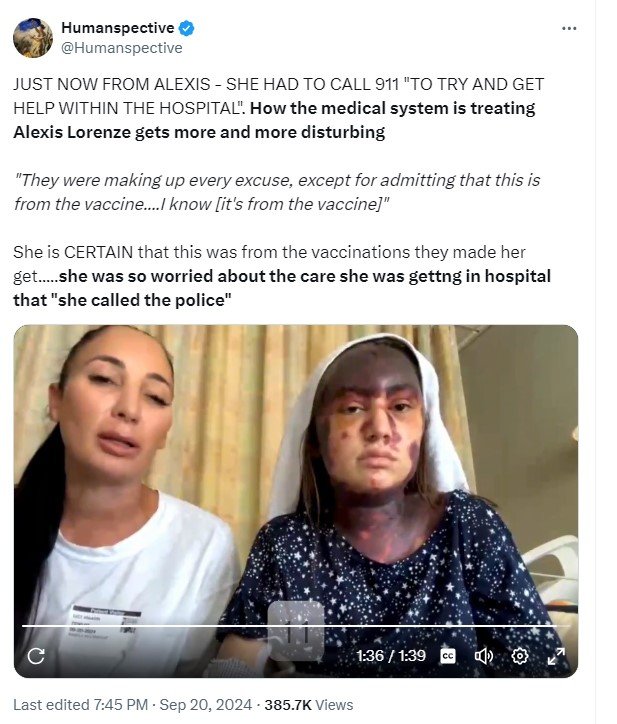Screen dimensions: 617x724
Task: Seek on the video progress bar
Action: [x=296, y=626]
